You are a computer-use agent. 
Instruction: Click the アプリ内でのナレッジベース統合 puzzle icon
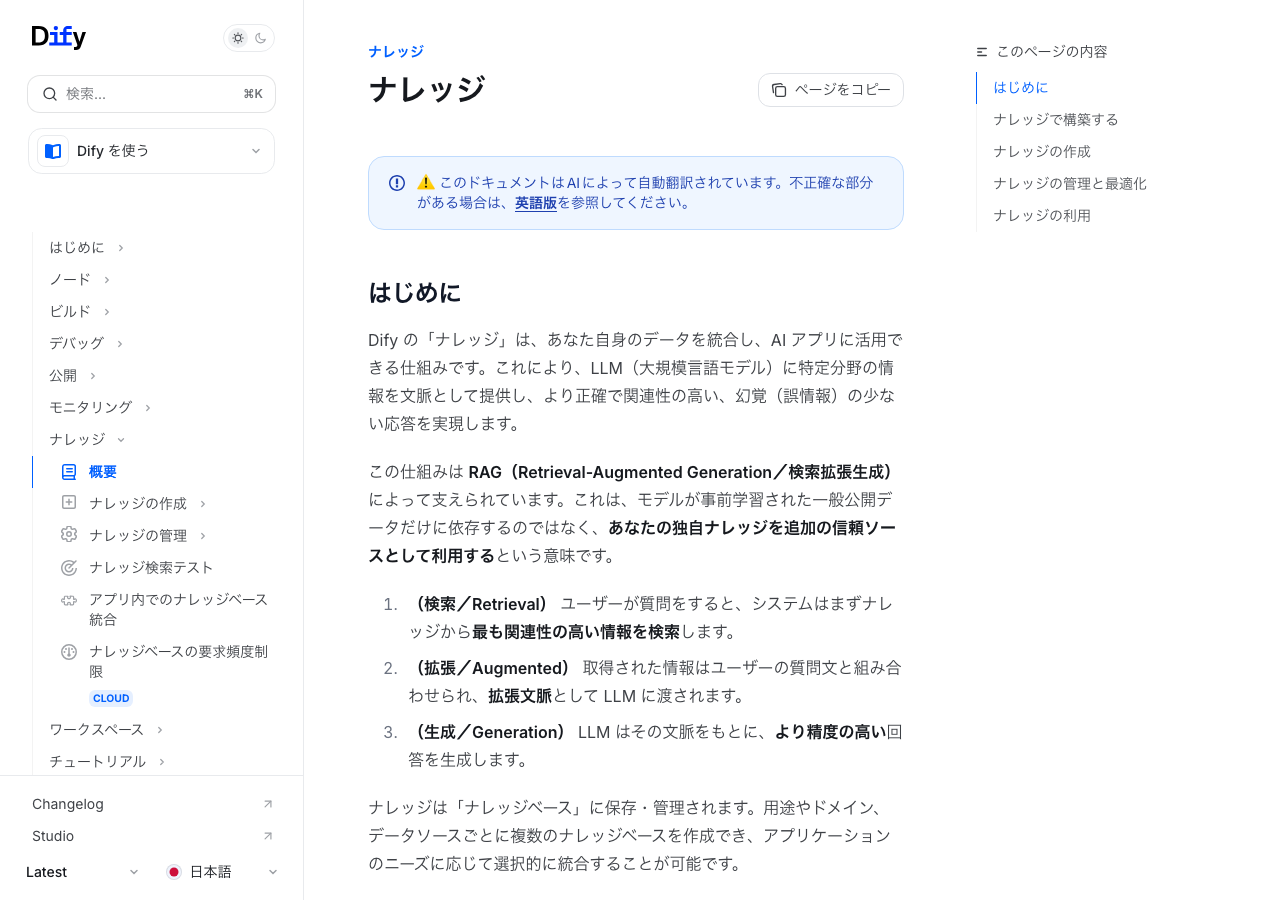(x=69, y=600)
